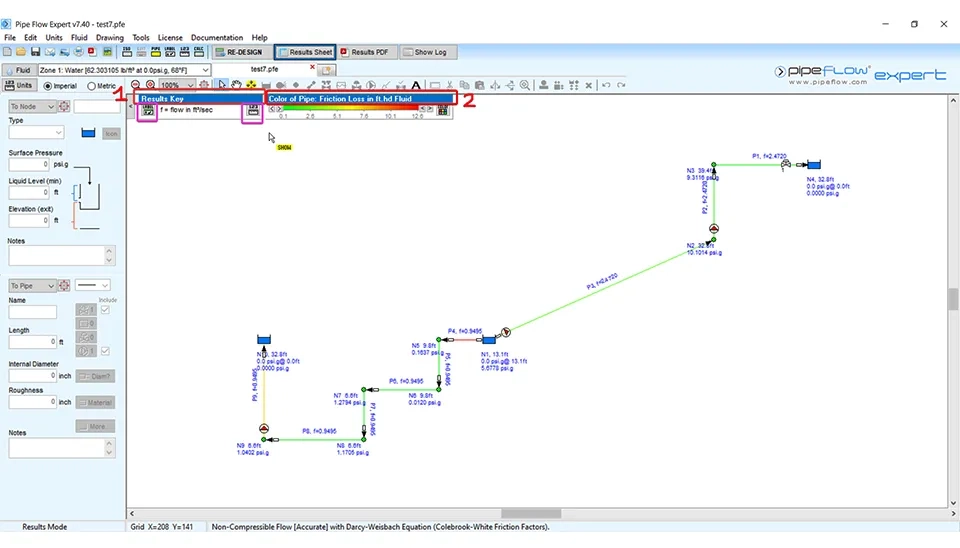Select the Metric units radio button

(x=89, y=86)
